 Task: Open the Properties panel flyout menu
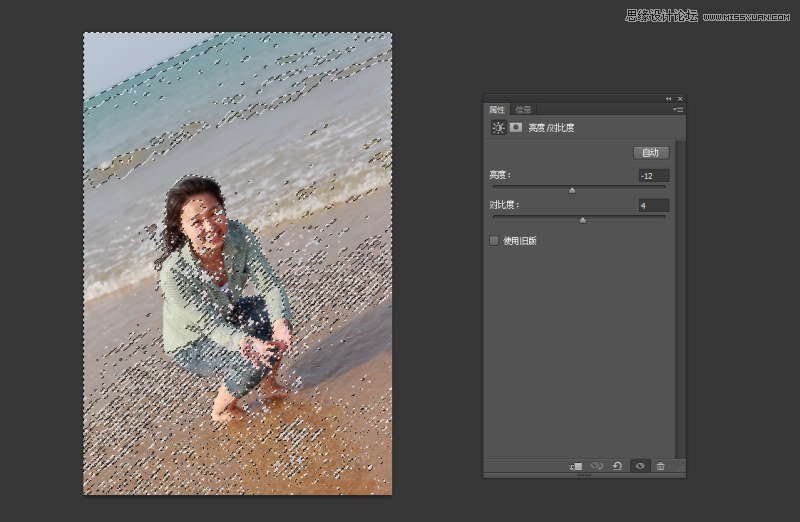(x=677, y=109)
